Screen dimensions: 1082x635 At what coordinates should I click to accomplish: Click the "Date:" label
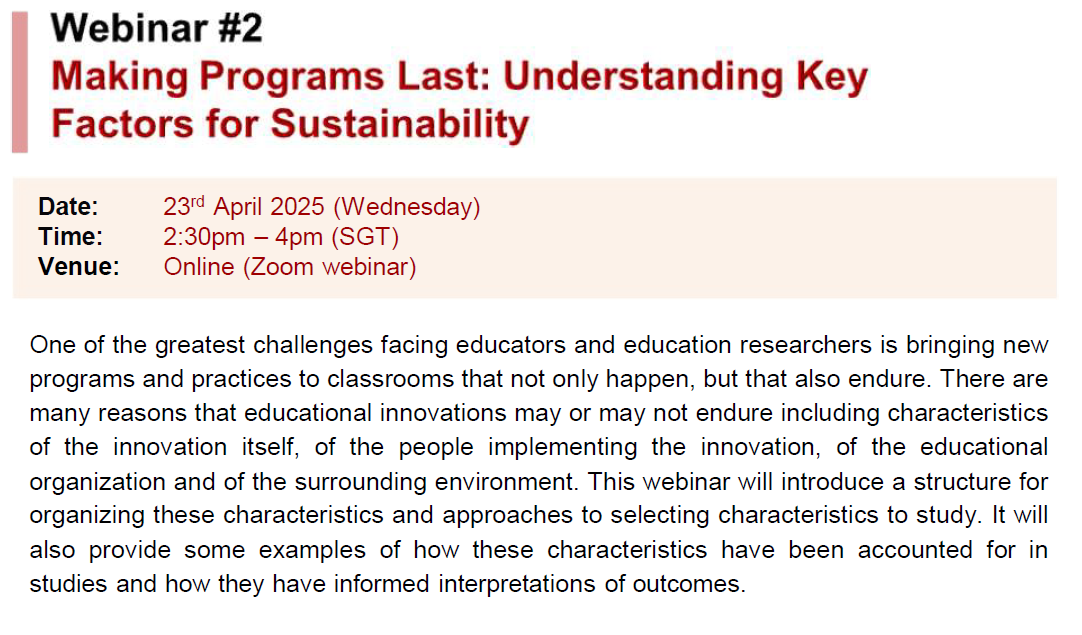(68, 207)
